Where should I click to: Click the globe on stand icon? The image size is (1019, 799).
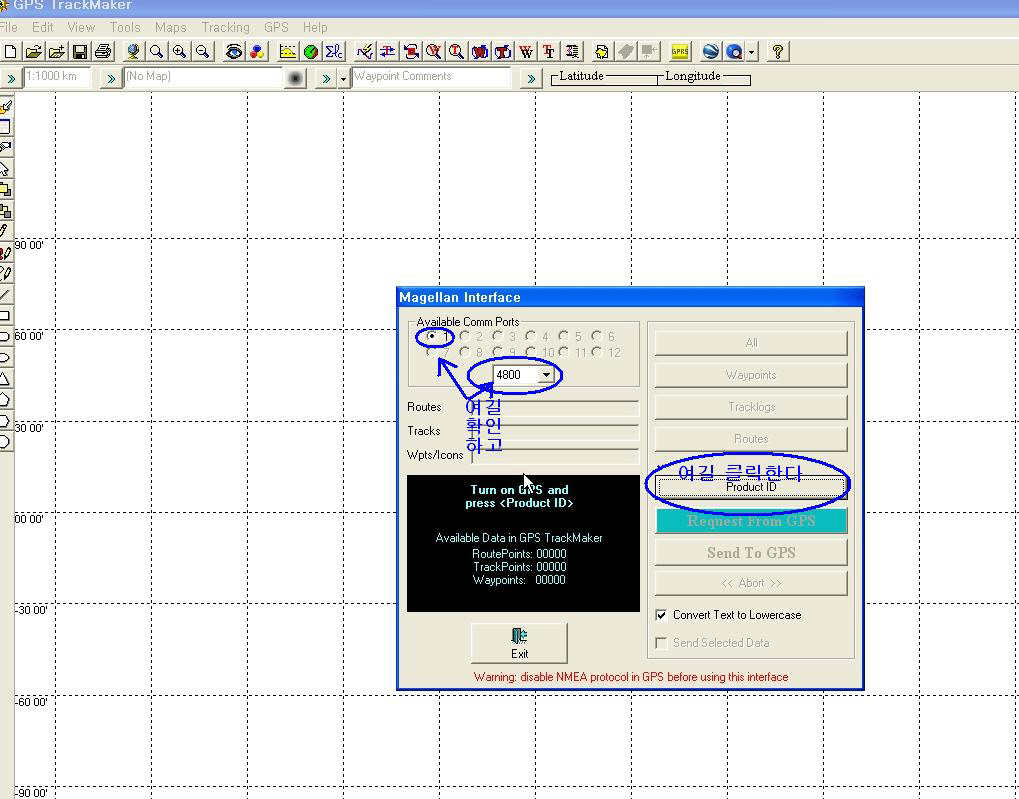point(133,51)
